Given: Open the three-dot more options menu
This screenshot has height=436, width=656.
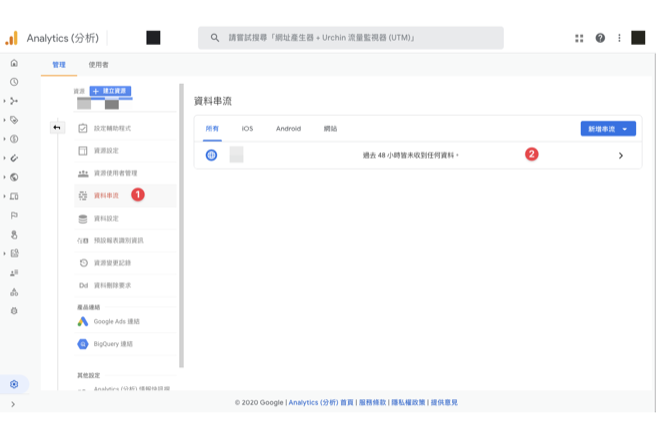Looking at the screenshot, I should tap(619, 38).
